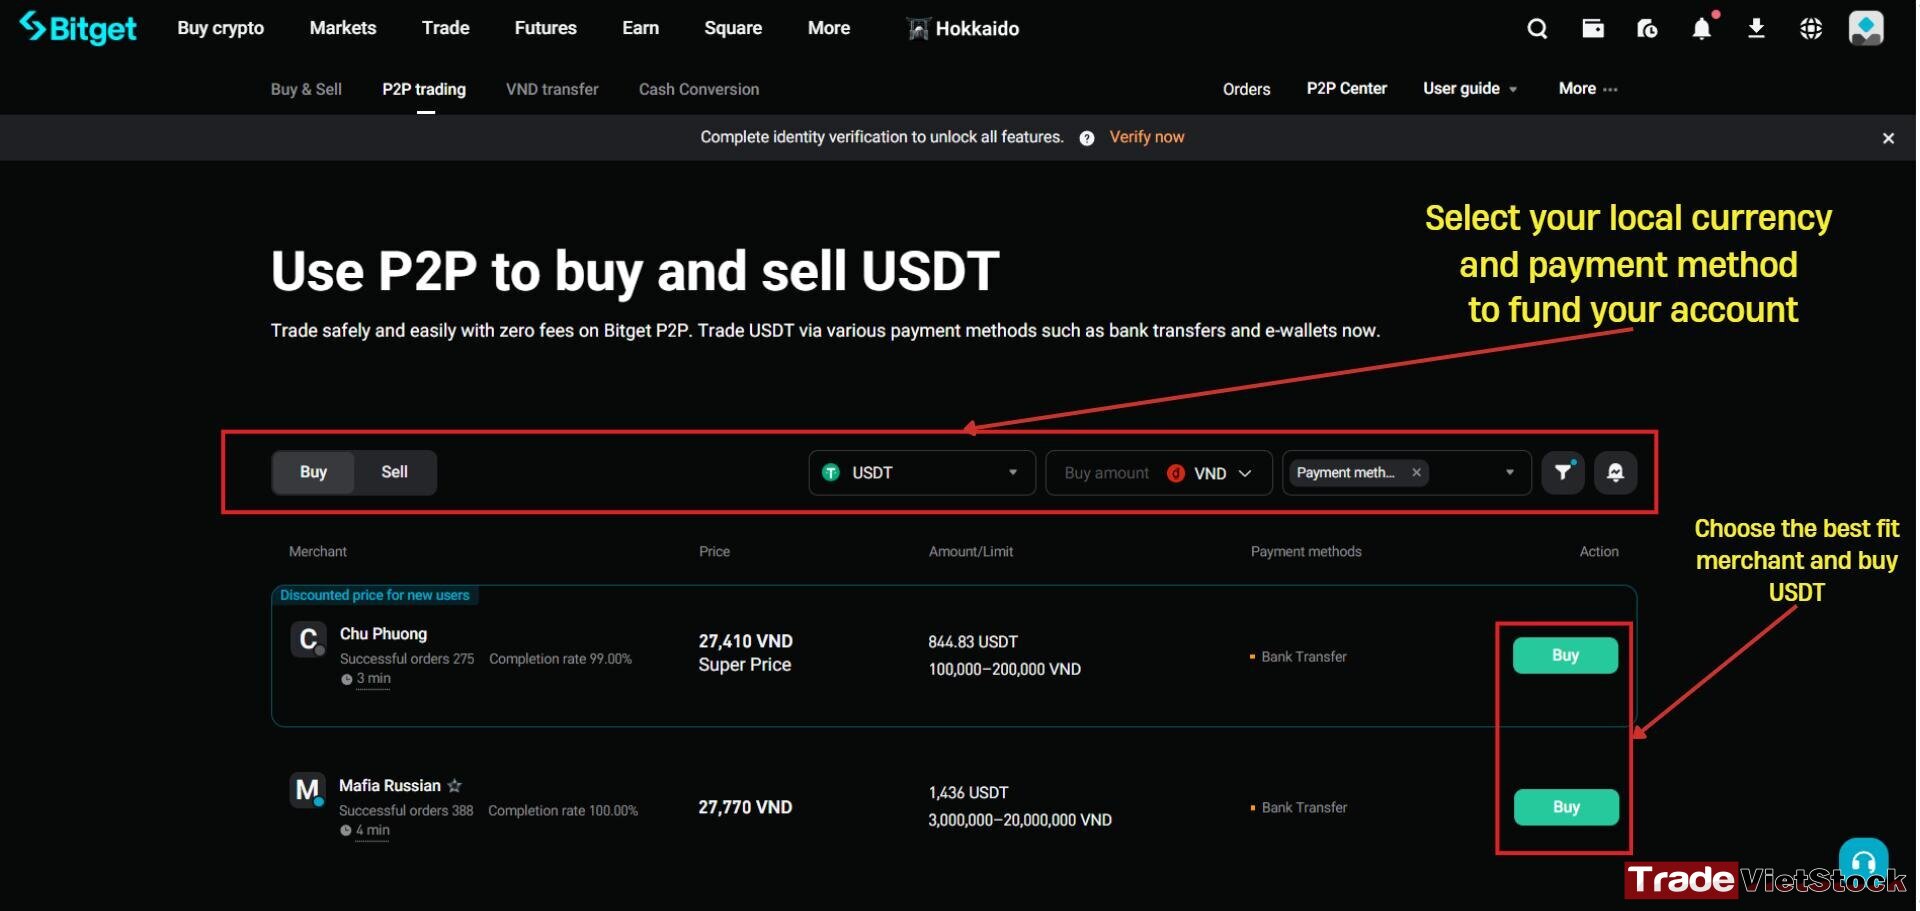This screenshot has height=911, width=1920.
Task: Open the language globe icon
Action: point(1811,29)
